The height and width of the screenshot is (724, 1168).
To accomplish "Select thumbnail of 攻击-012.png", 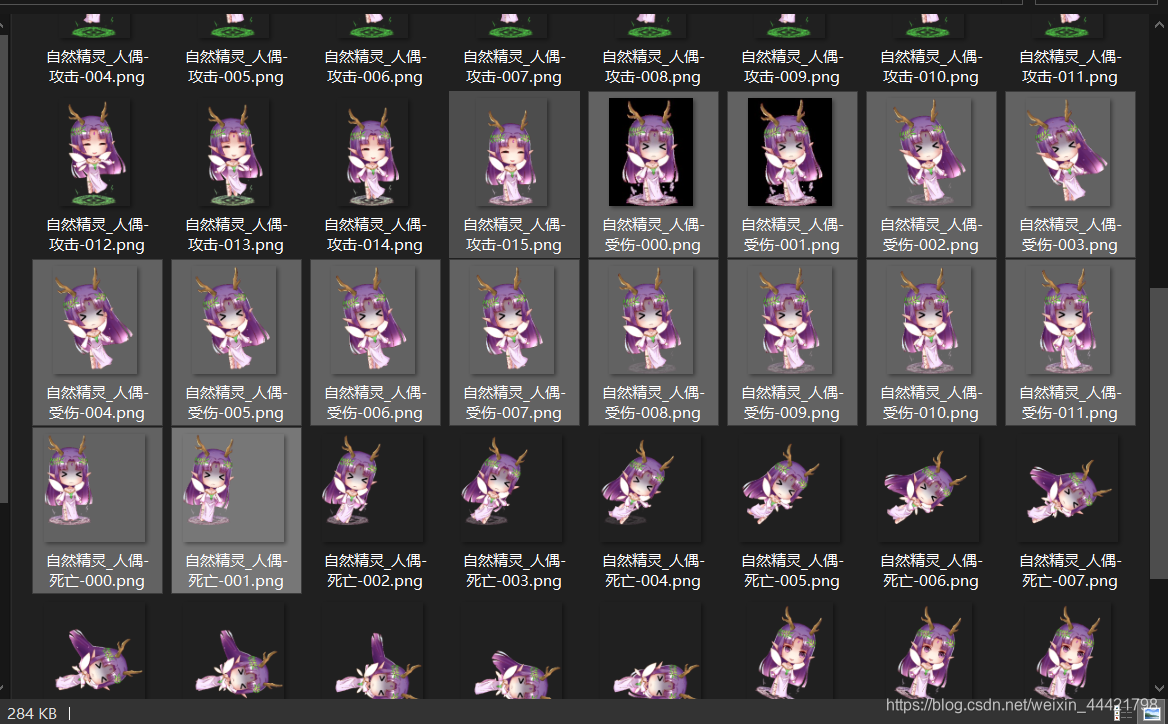I will tap(95, 153).
